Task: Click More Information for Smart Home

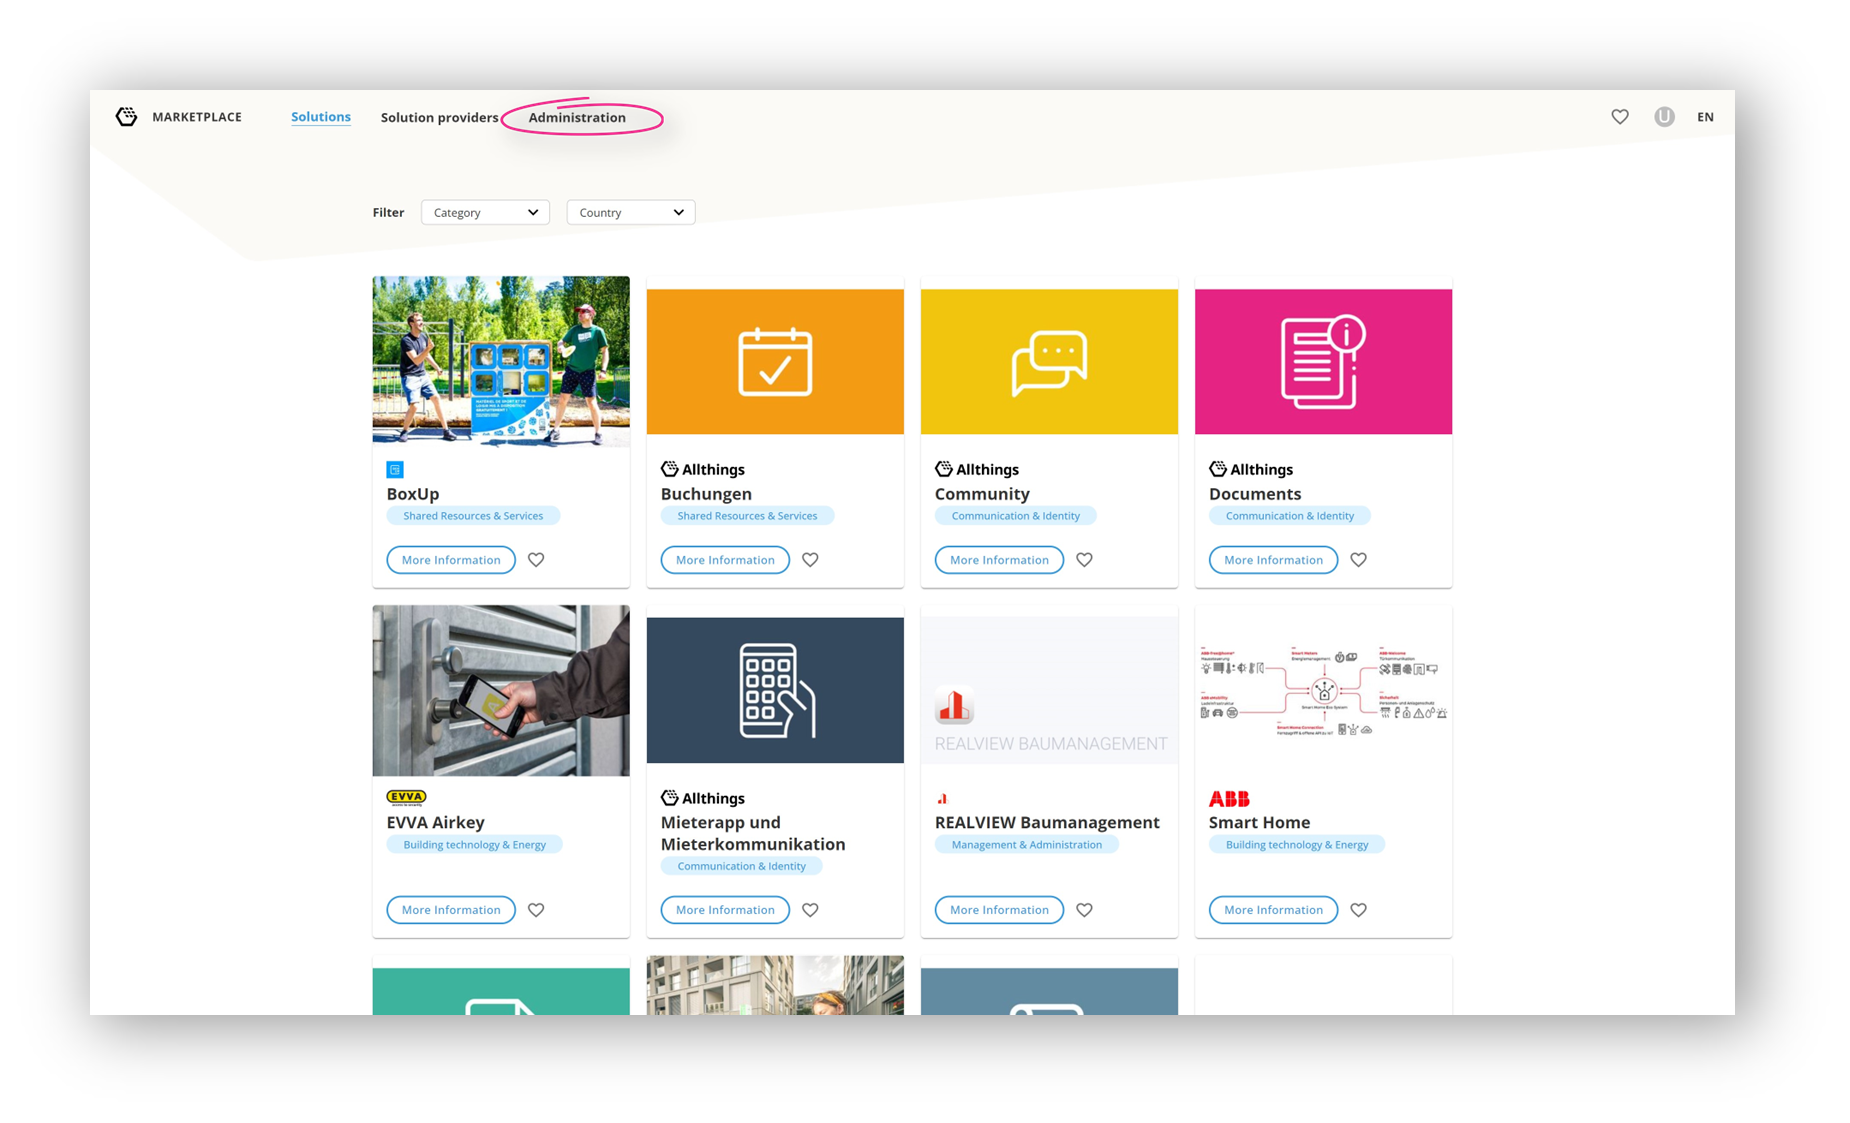Action: click(x=1273, y=910)
